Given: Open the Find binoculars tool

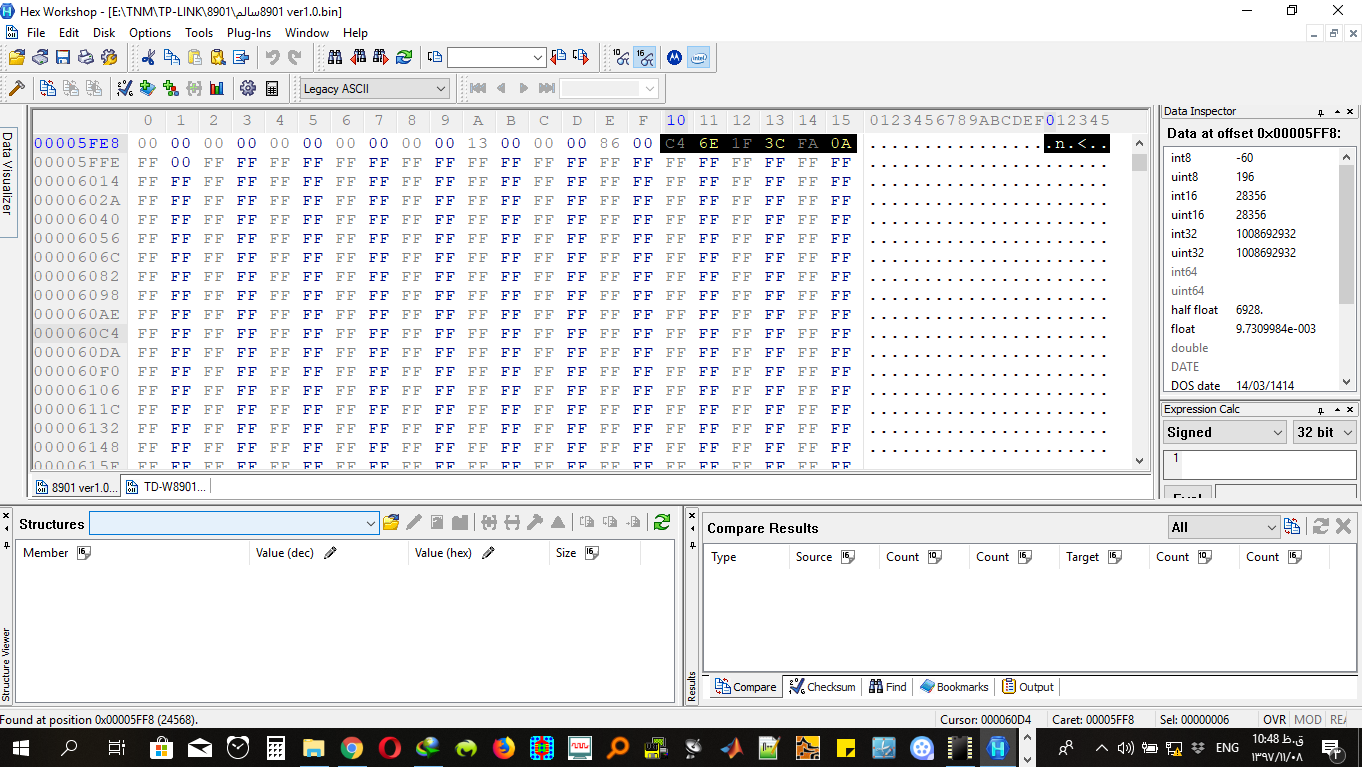Looking at the screenshot, I should tap(334, 57).
